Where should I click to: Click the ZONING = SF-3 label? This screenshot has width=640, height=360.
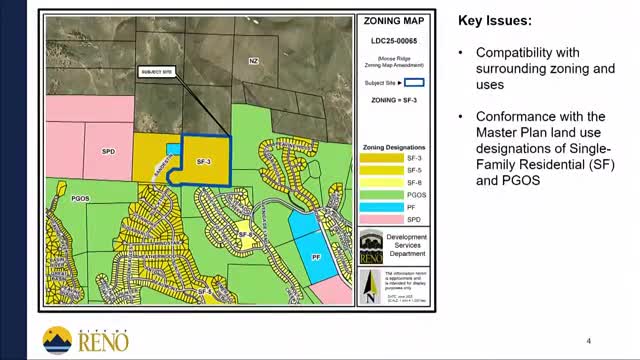(x=394, y=100)
